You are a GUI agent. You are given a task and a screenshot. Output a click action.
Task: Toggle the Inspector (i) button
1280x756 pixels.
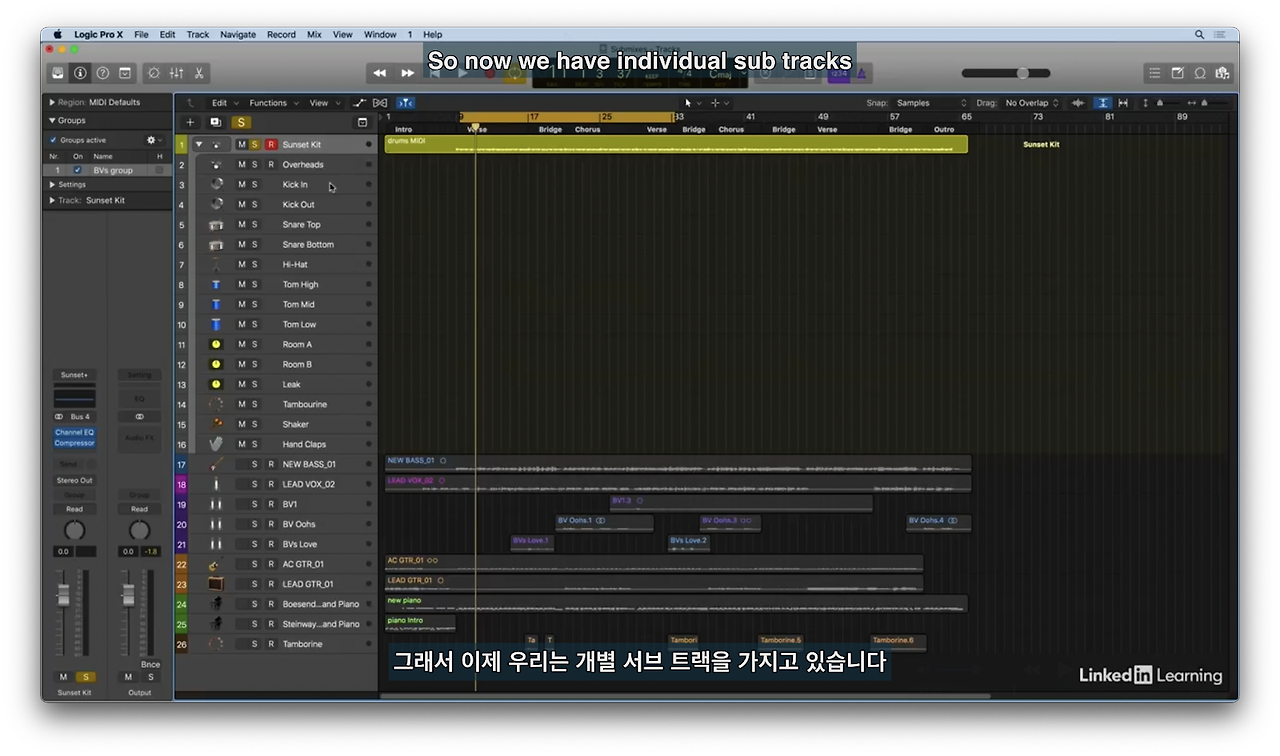(80, 73)
